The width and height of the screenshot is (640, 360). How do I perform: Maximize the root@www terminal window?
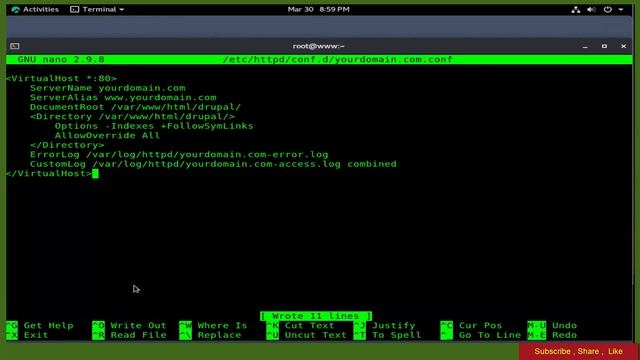click(604, 46)
